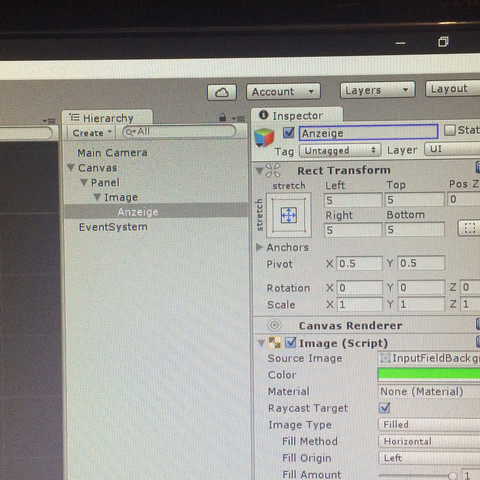This screenshot has height=480, width=480.
Task: Toggle the Anzeige active checkbox
Action: click(288, 133)
